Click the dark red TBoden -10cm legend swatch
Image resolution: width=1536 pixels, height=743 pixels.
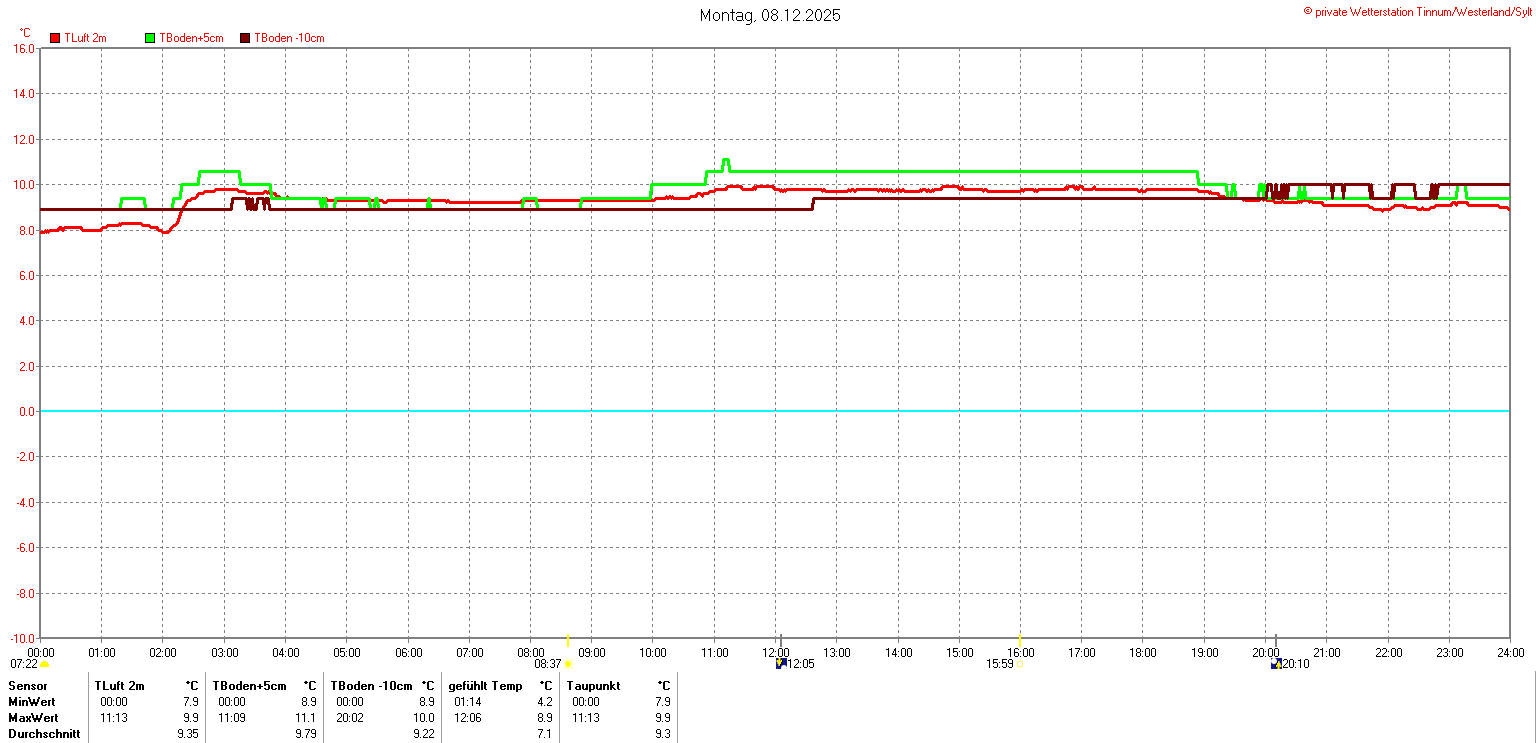point(246,38)
